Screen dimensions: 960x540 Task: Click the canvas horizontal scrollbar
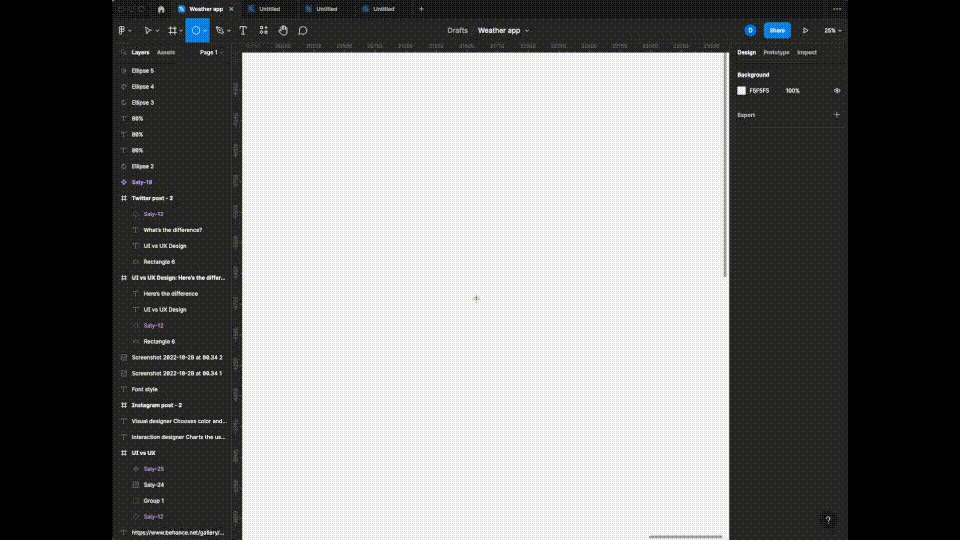[x=686, y=537]
